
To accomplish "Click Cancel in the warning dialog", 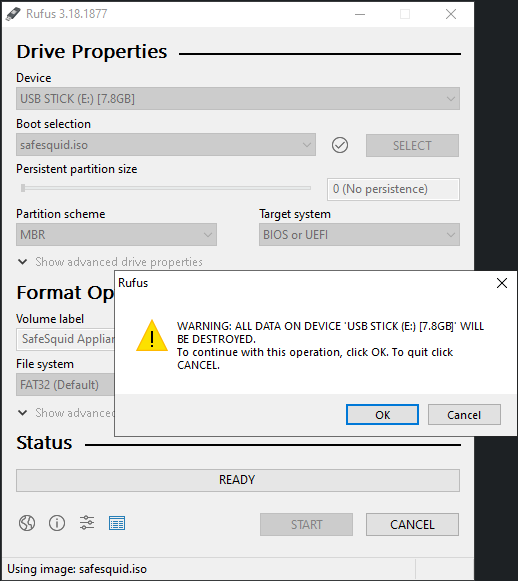I will point(464,415).
